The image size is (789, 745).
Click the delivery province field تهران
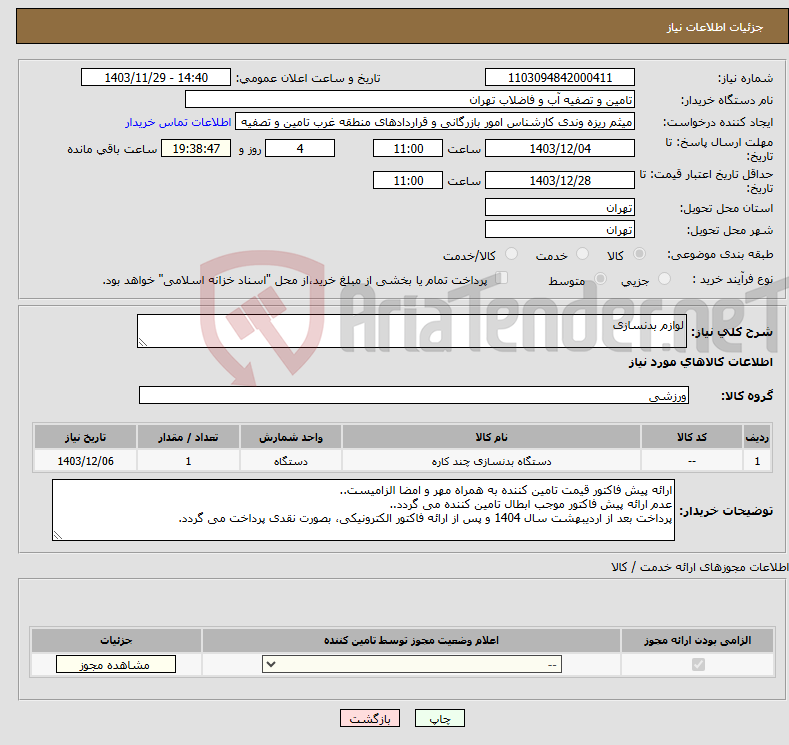point(560,207)
